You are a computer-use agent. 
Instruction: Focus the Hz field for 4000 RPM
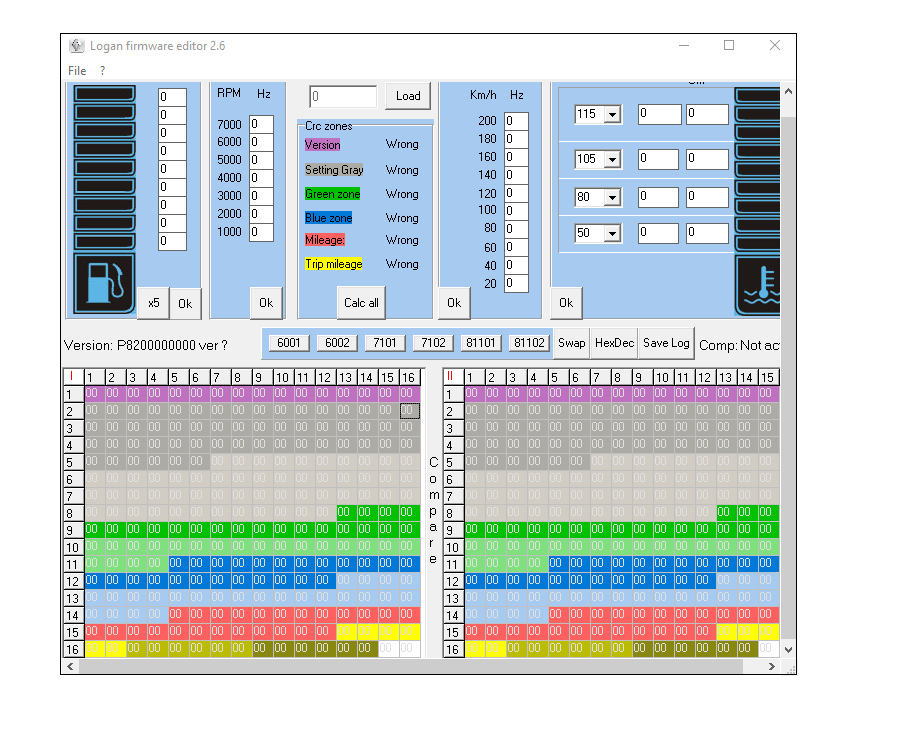coord(261,178)
